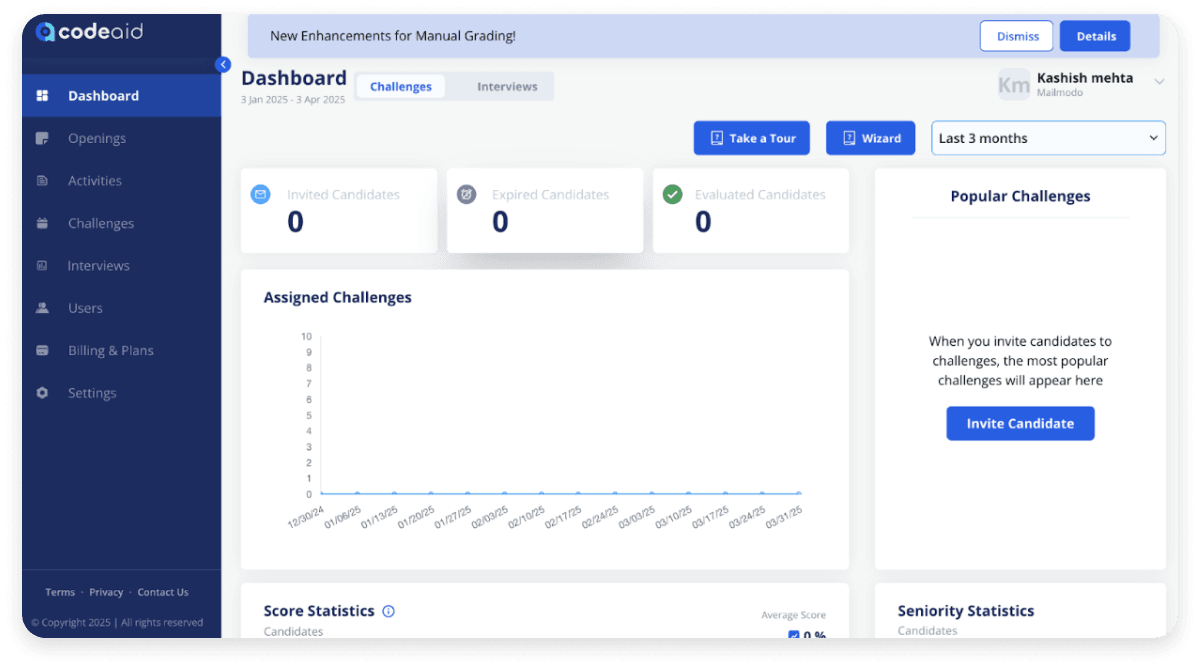
Task: Open the Openings menu item
Action: click(121, 138)
